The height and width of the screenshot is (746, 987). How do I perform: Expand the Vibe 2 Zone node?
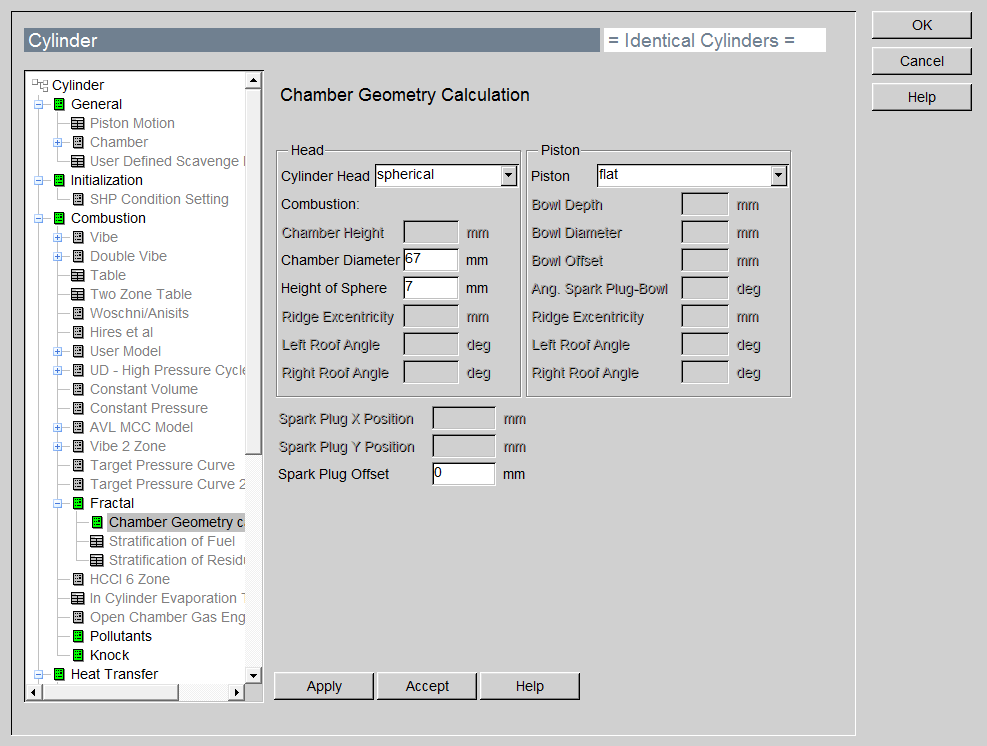click(57, 446)
